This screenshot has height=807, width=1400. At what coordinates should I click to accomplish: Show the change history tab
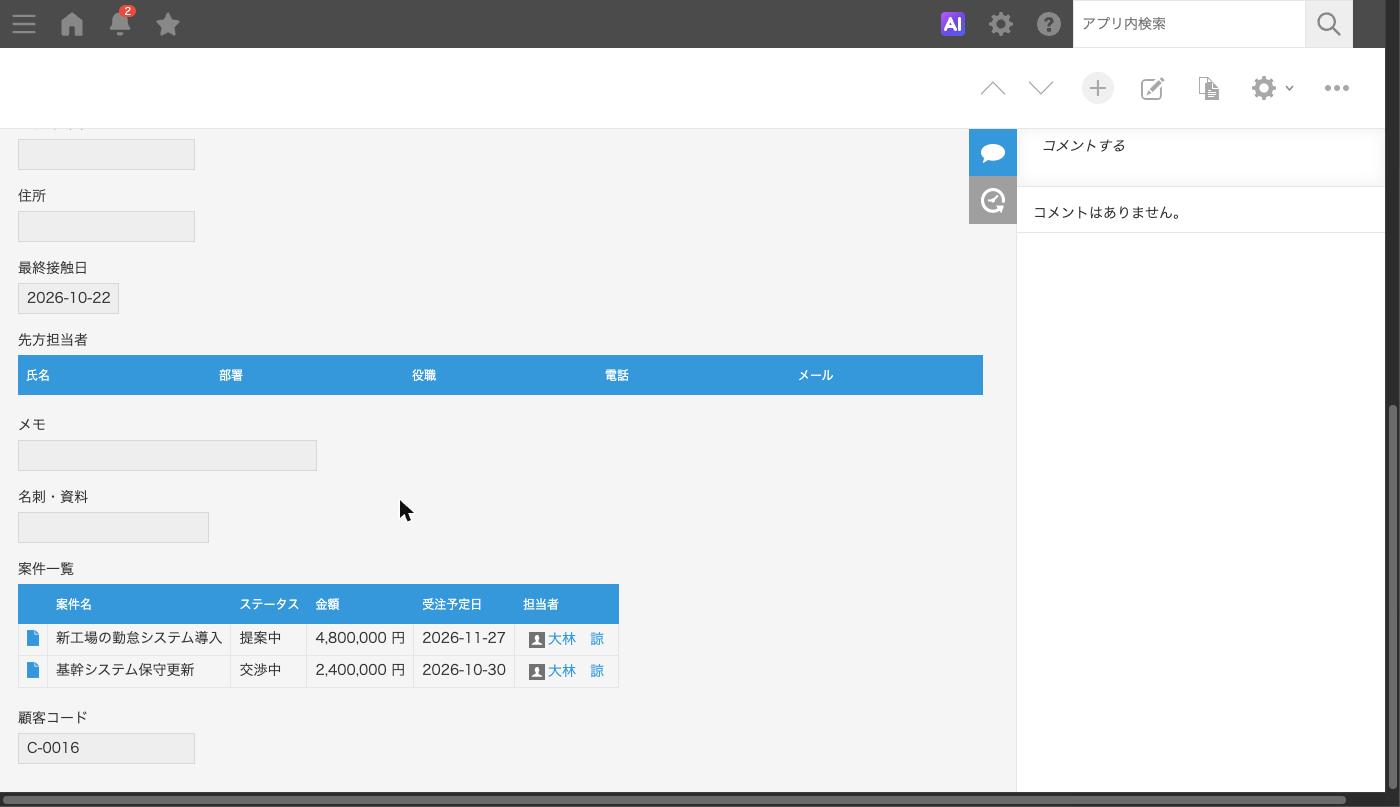pos(993,201)
